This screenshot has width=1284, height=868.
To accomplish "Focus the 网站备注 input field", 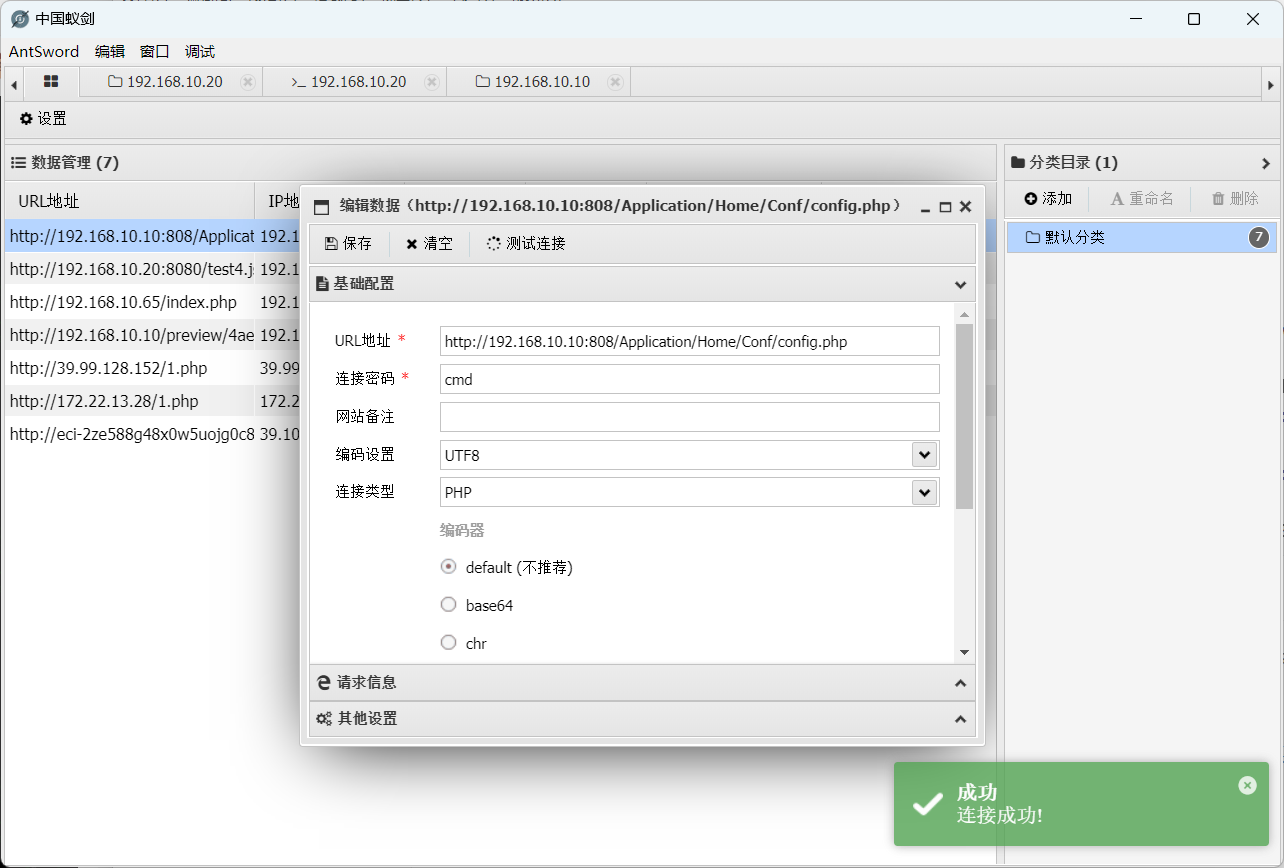I will pos(690,417).
